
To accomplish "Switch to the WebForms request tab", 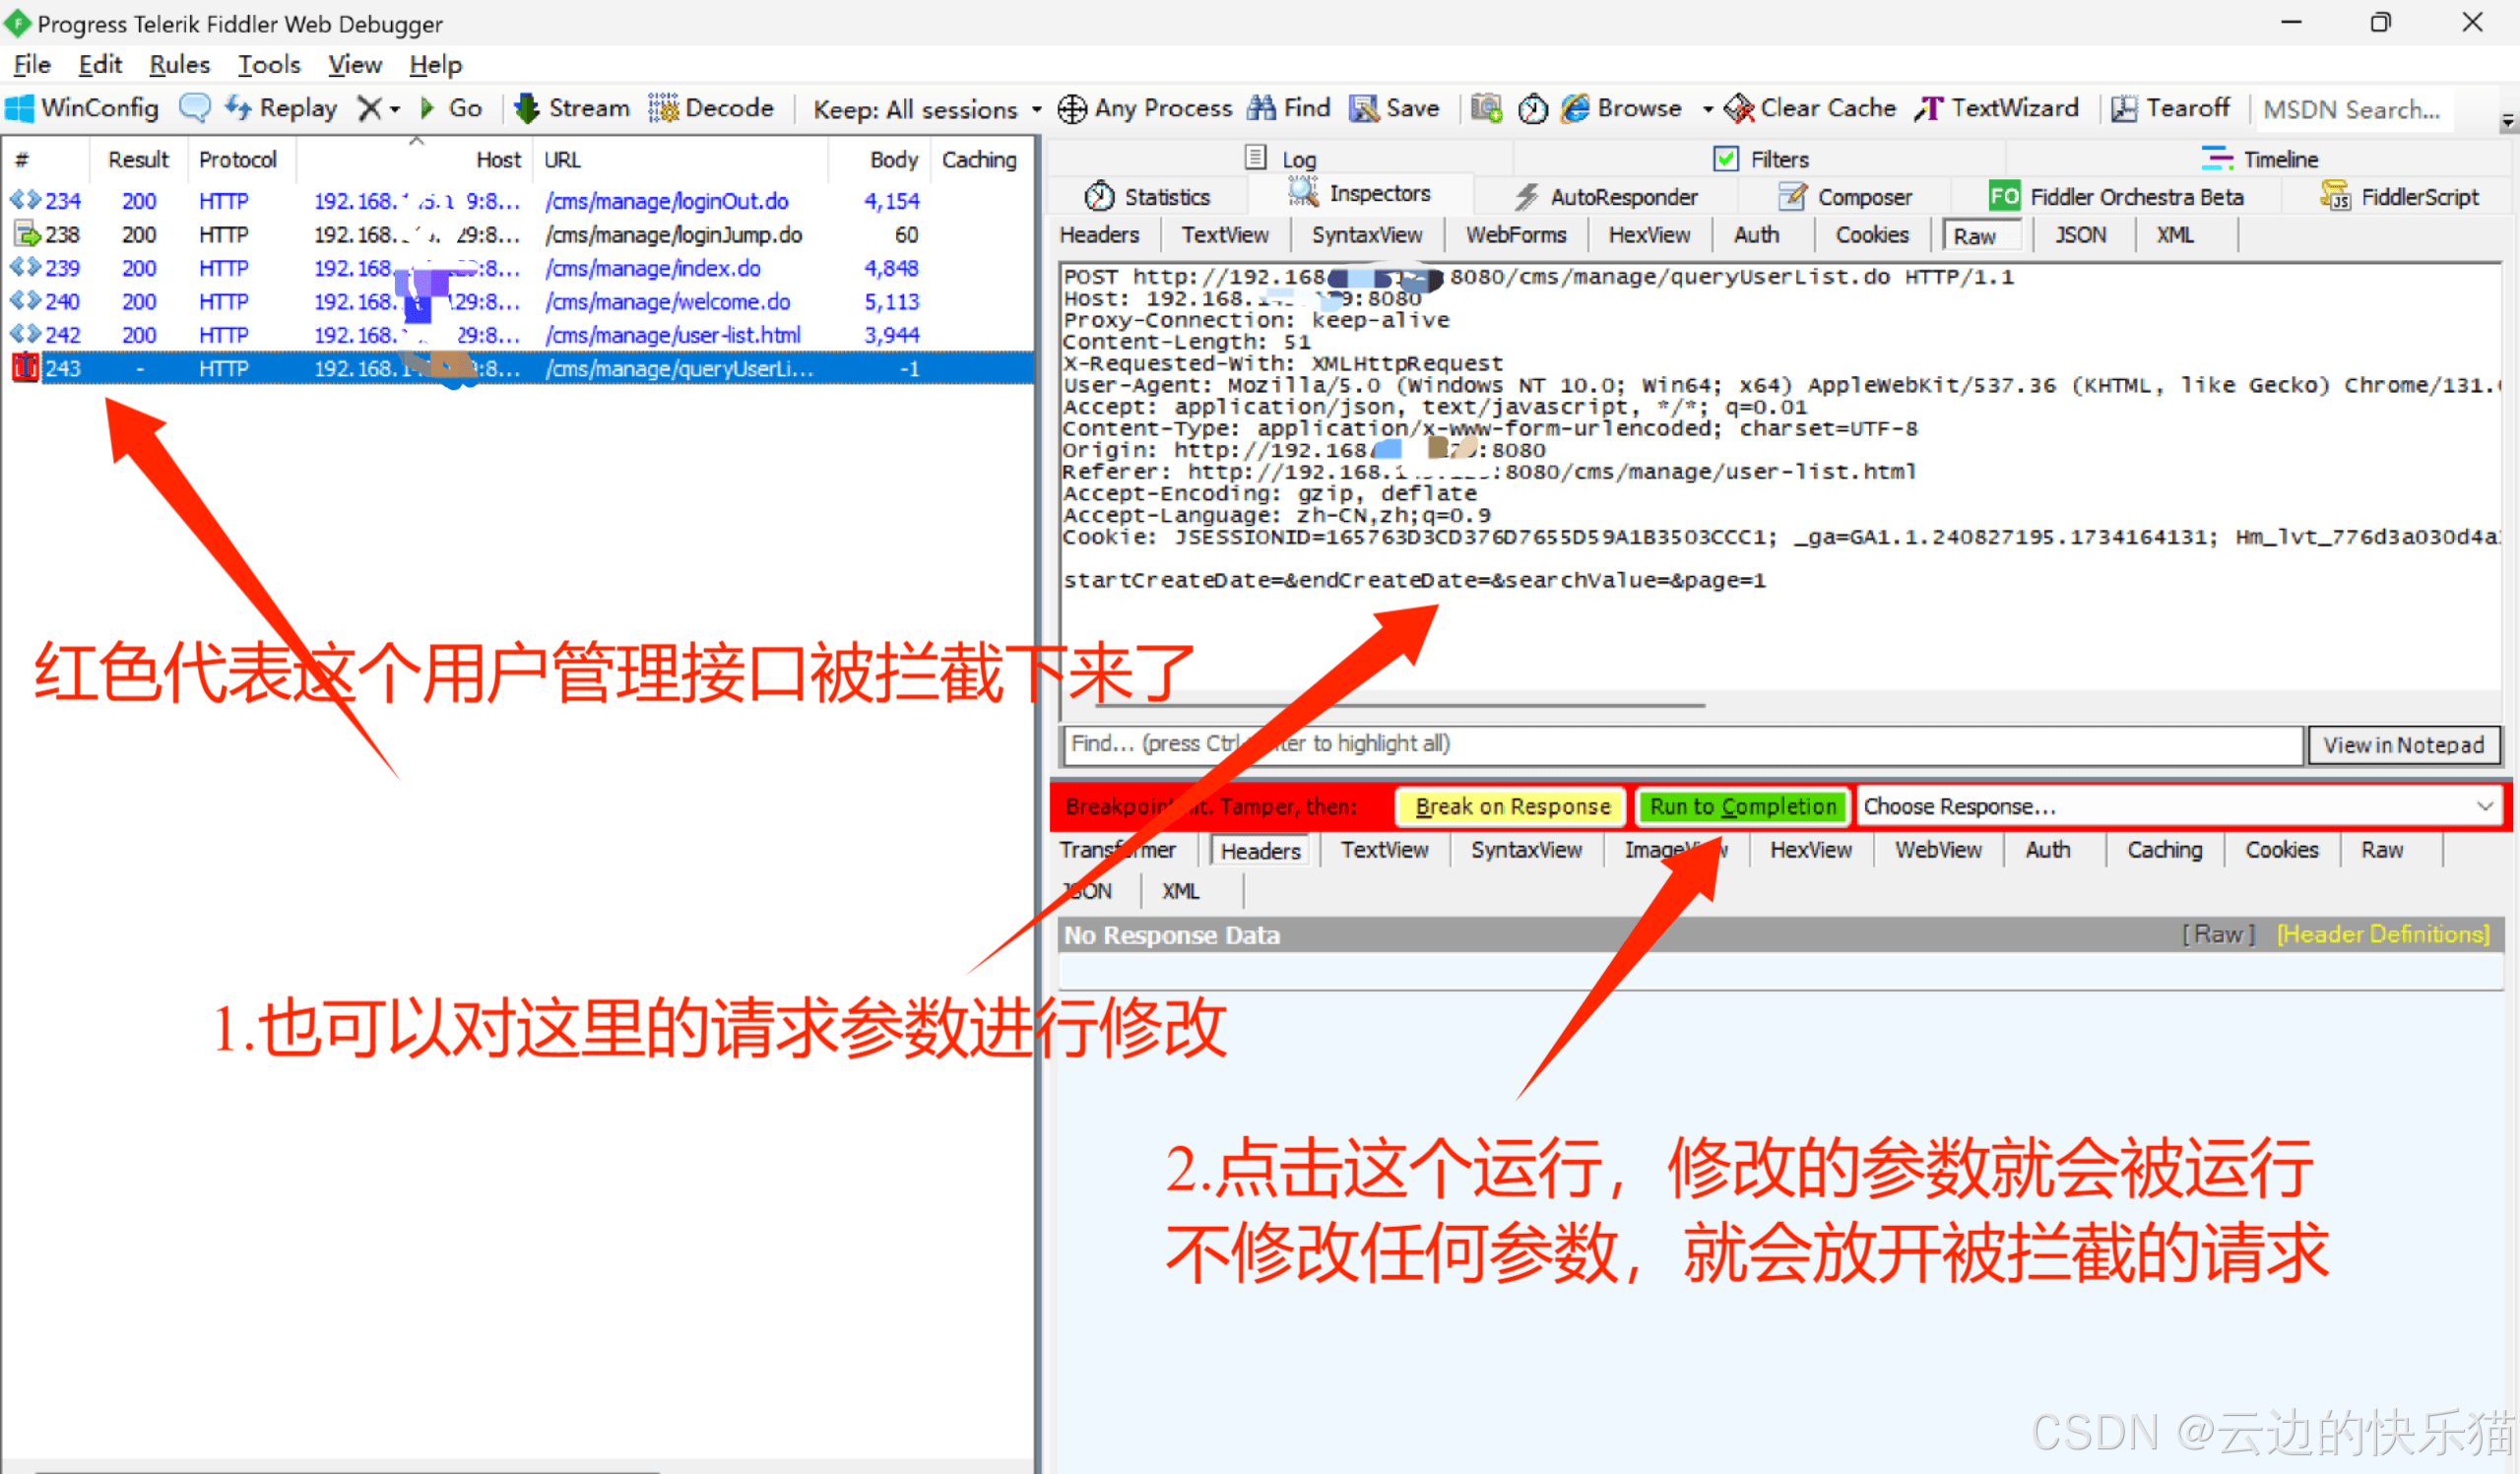I will click(1515, 235).
